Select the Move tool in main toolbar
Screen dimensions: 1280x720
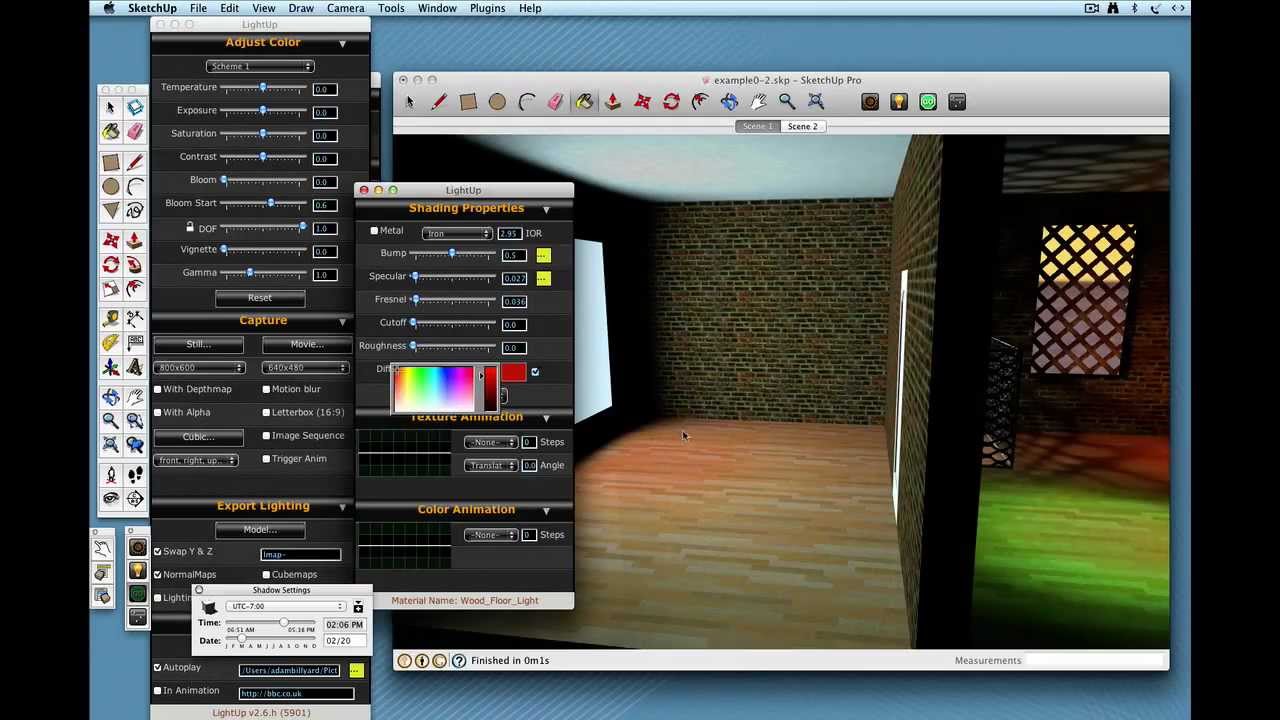coord(642,102)
